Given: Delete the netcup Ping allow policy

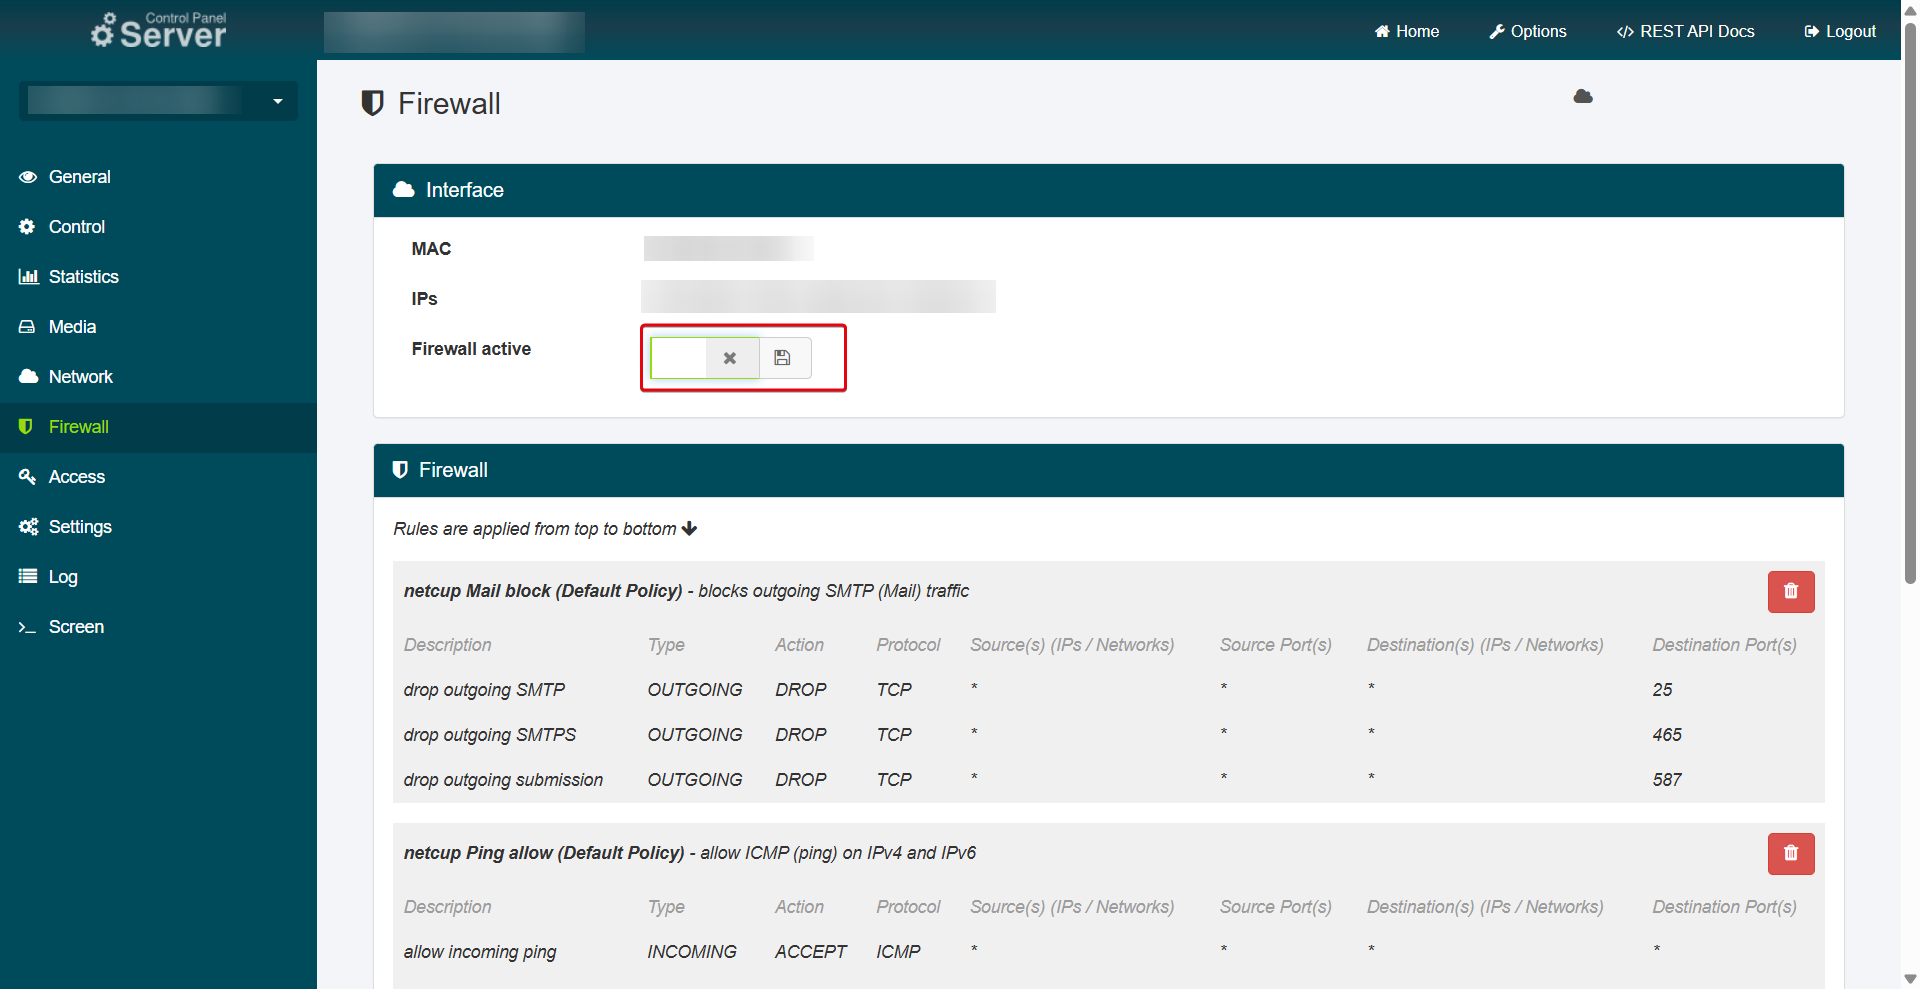Looking at the screenshot, I should coord(1790,854).
